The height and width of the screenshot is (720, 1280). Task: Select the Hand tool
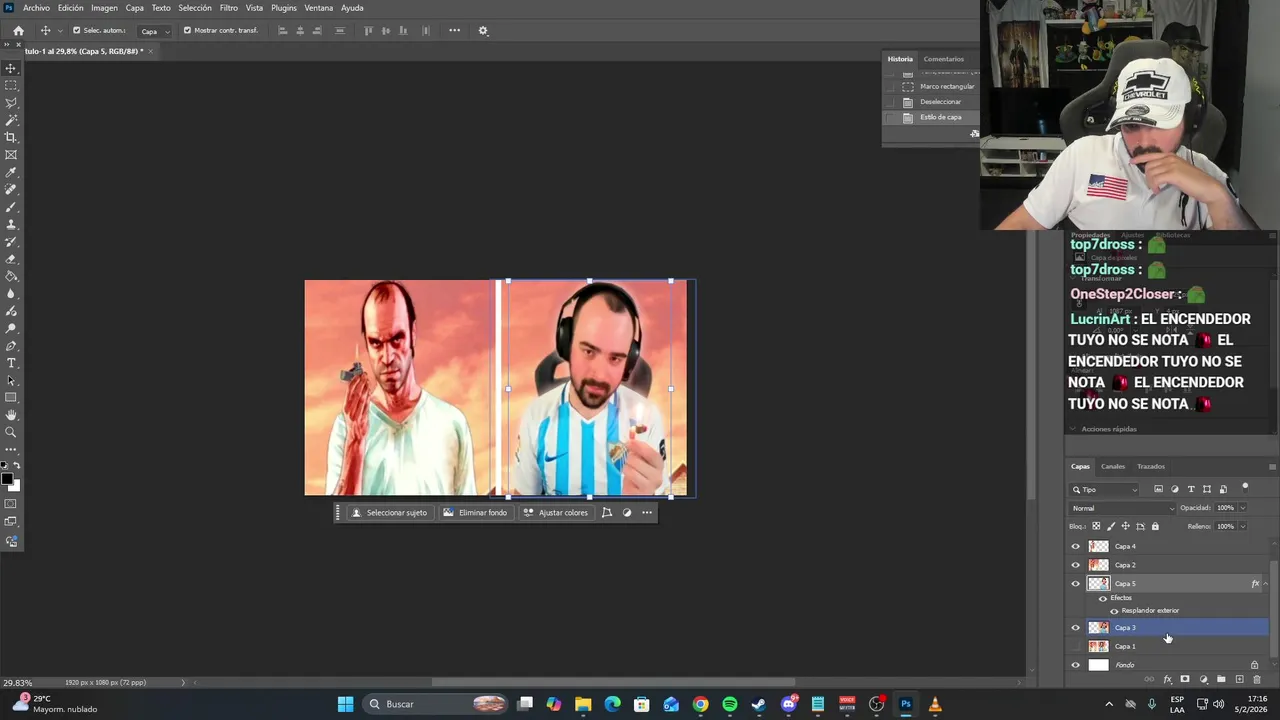(x=11, y=415)
